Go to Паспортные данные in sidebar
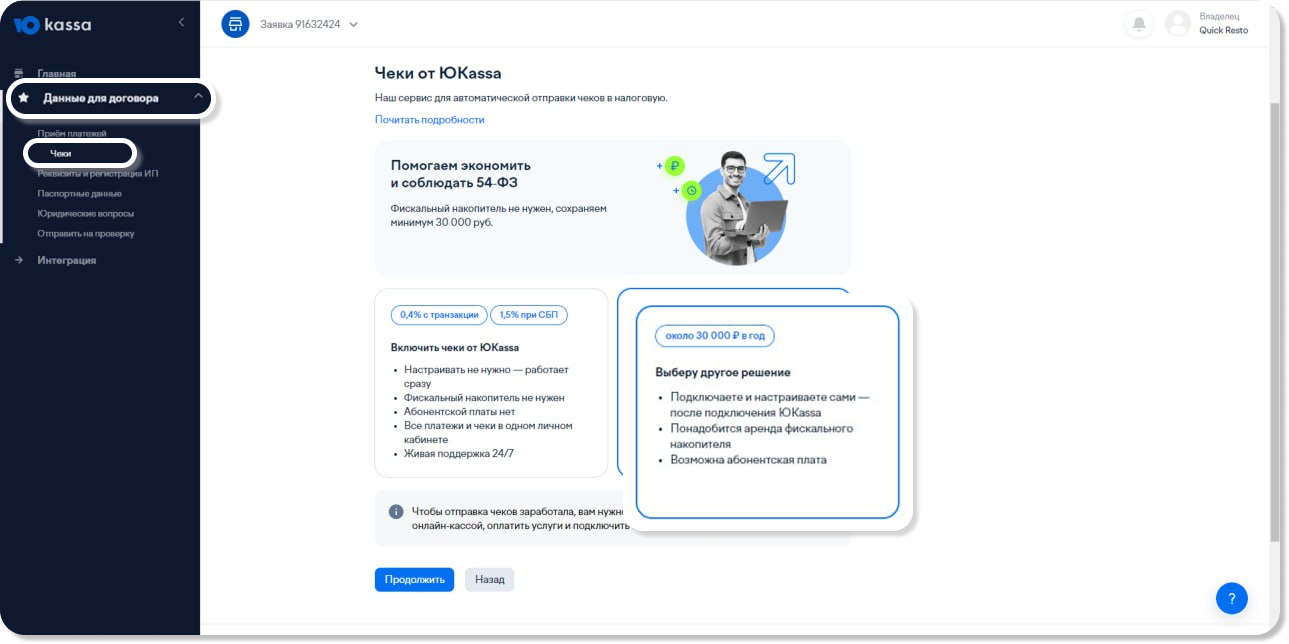Viewport: 1289px width, 644px height. click(79, 193)
